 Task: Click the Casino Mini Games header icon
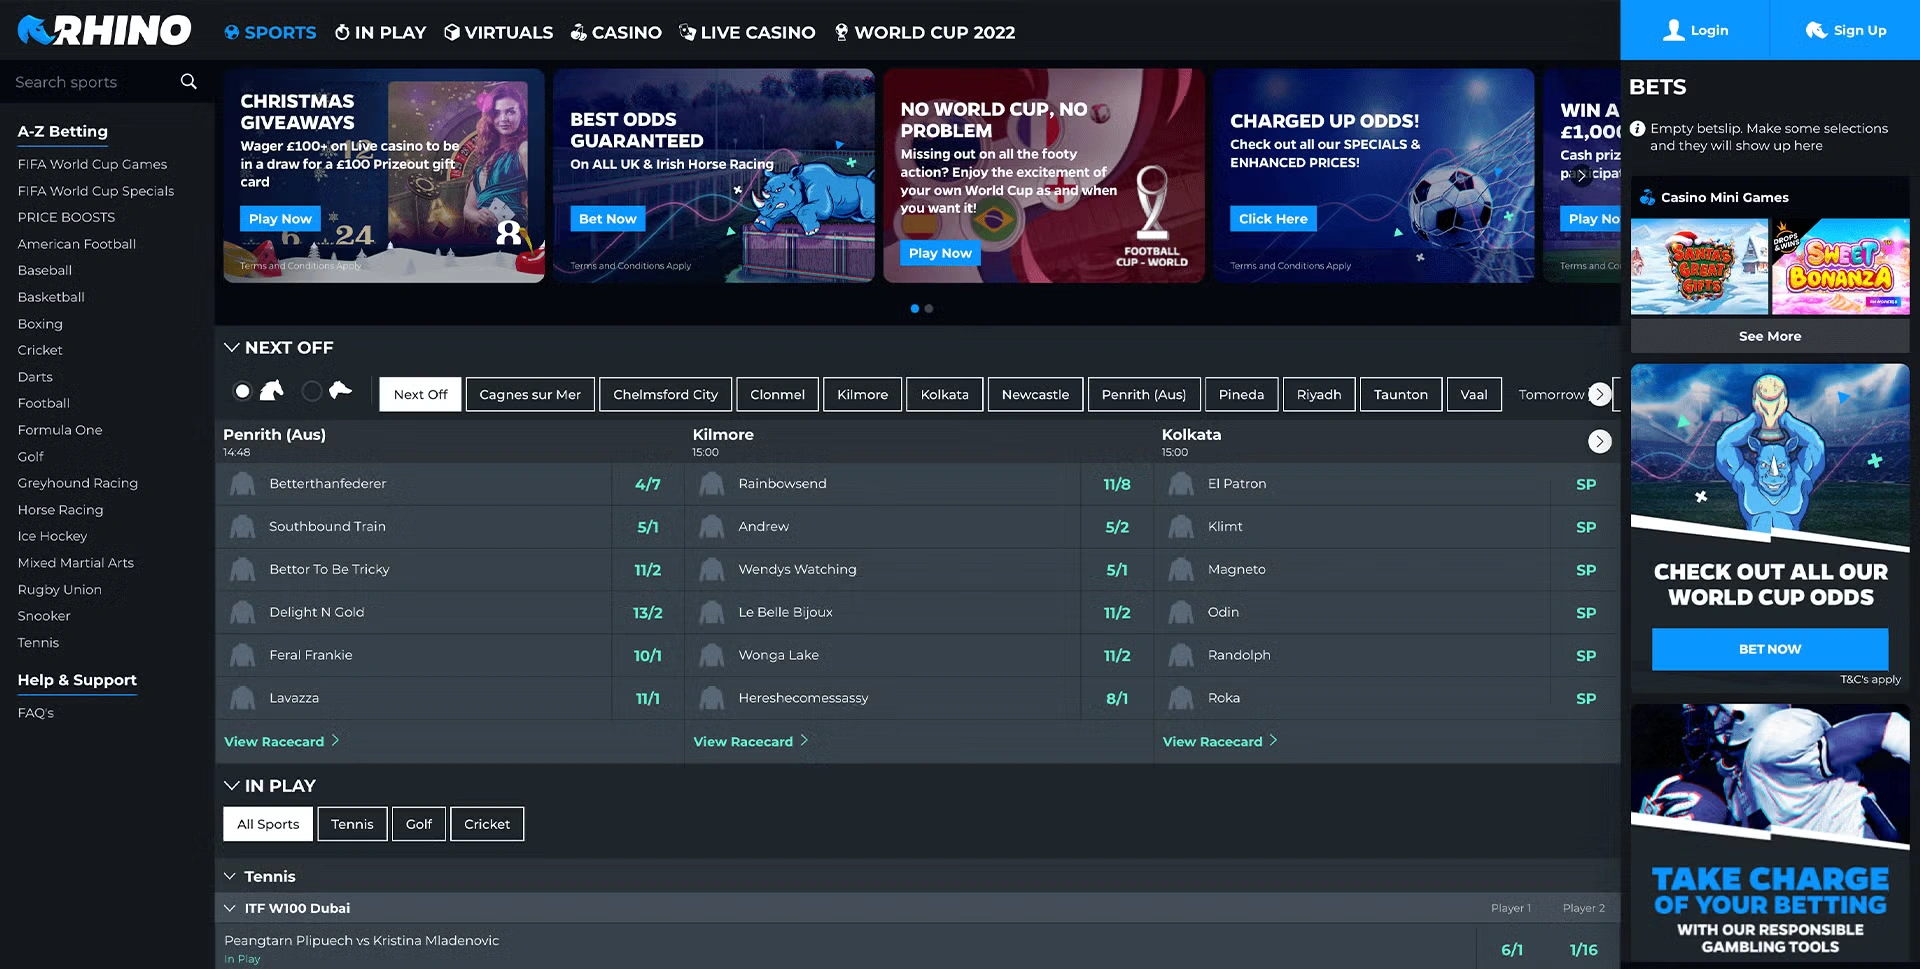[x=1646, y=198]
